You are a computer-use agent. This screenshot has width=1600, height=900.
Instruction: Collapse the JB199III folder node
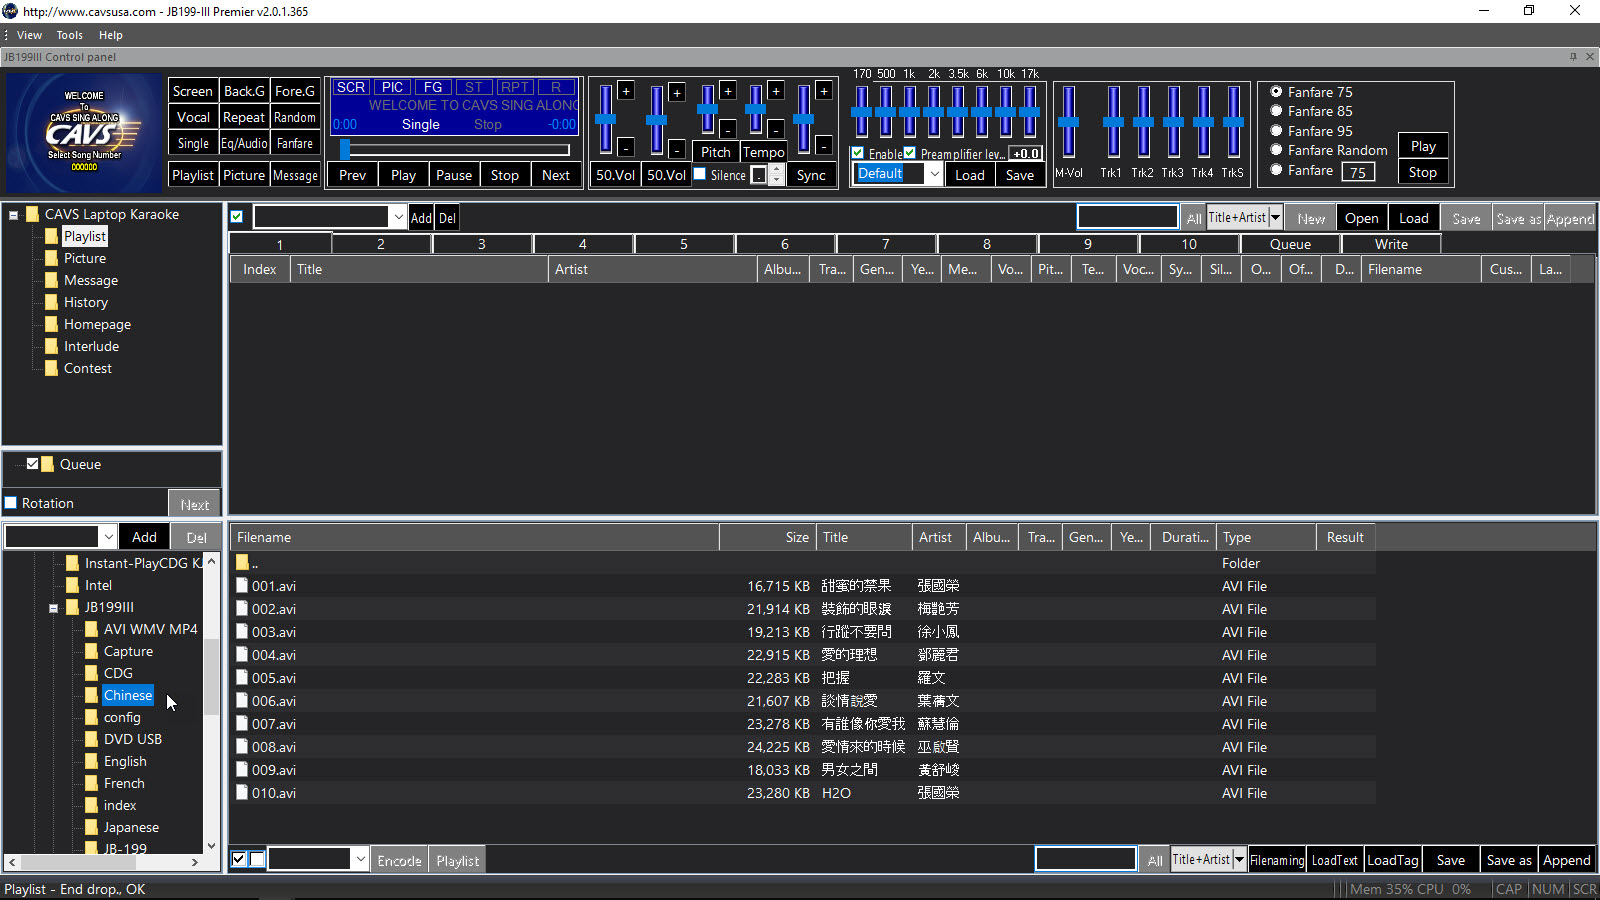(x=54, y=607)
